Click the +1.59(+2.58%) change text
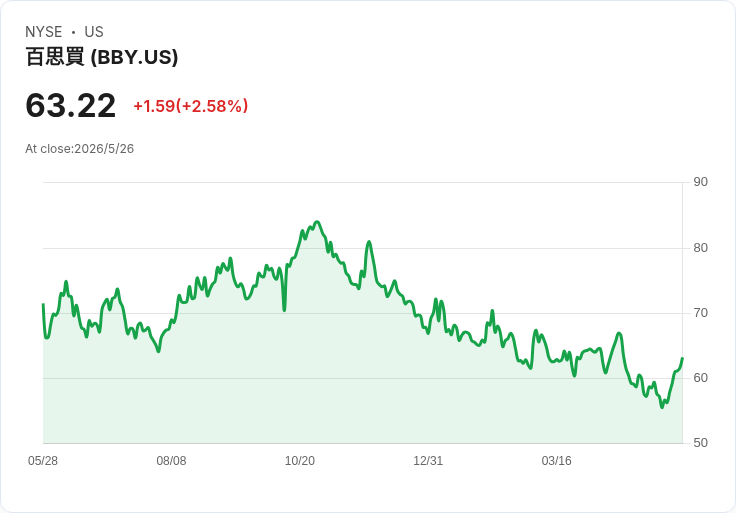 click(x=191, y=106)
